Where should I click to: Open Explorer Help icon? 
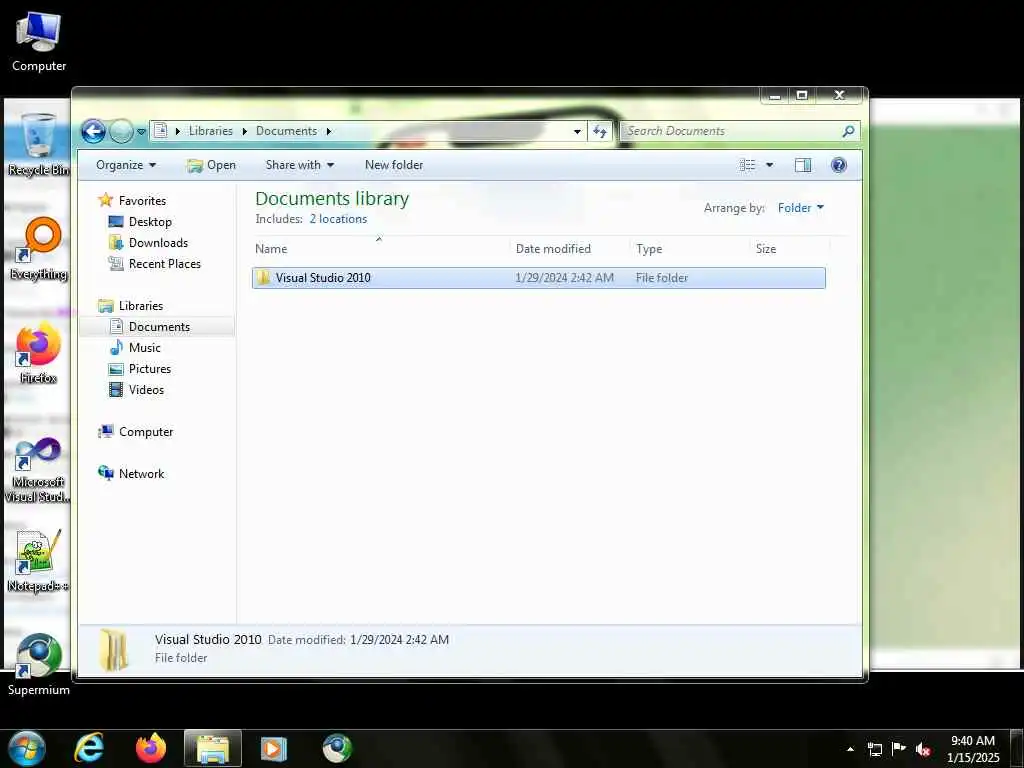(839, 165)
